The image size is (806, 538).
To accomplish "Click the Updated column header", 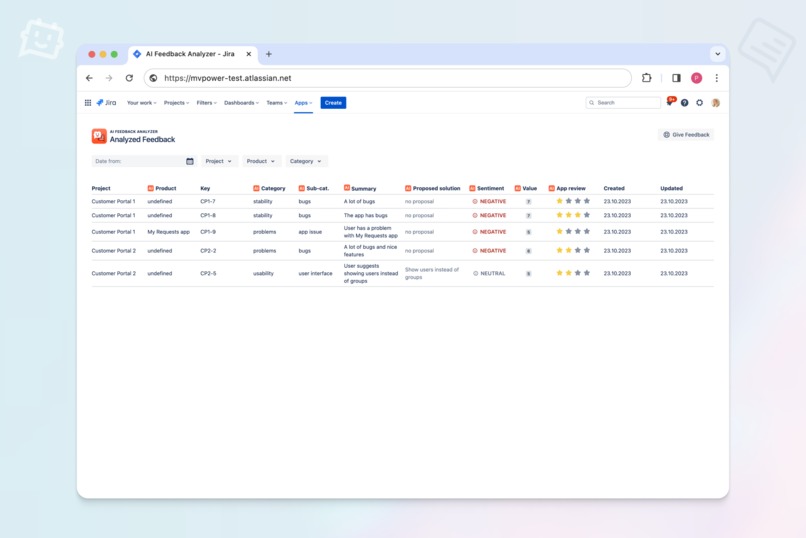I will pyautogui.click(x=671, y=189).
